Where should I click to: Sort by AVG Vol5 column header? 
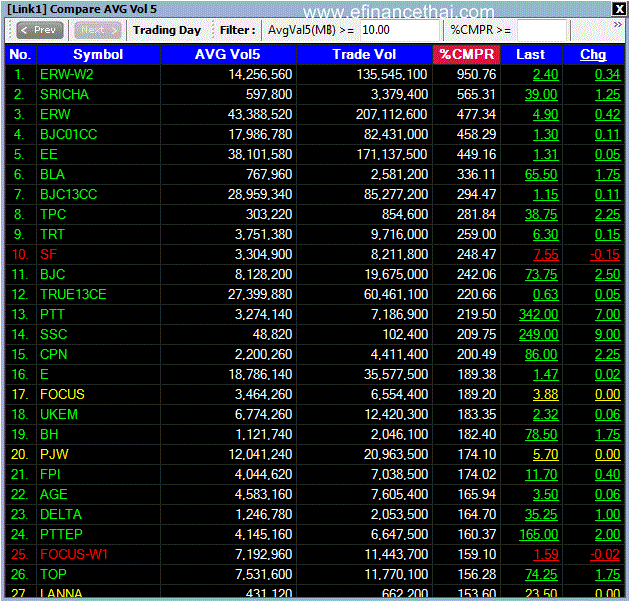click(x=228, y=55)
